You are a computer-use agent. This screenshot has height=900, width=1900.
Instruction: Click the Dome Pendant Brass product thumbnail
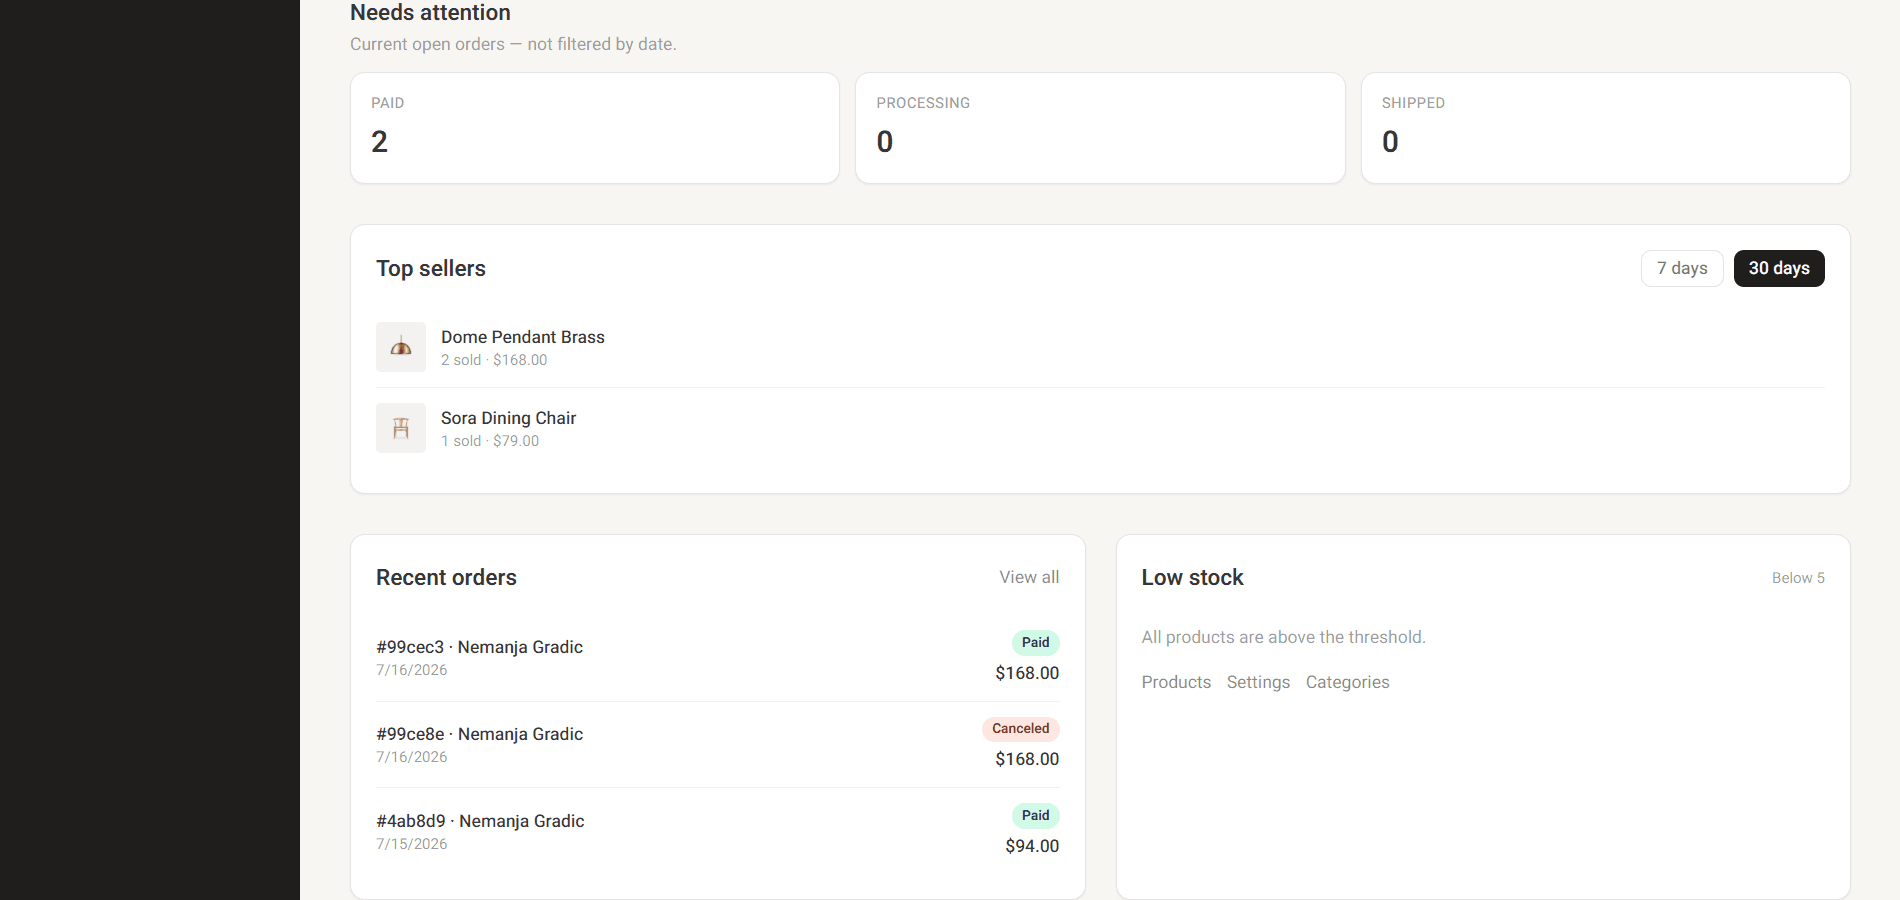(401, 347)
